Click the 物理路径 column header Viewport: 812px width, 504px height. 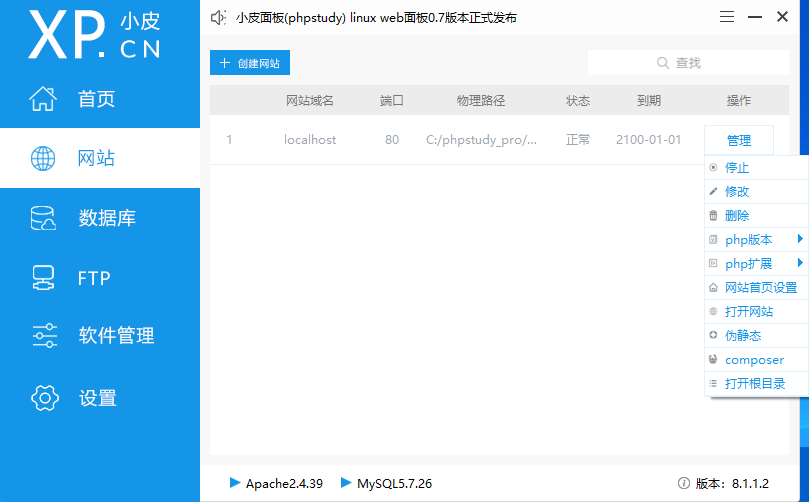point(481,100)
